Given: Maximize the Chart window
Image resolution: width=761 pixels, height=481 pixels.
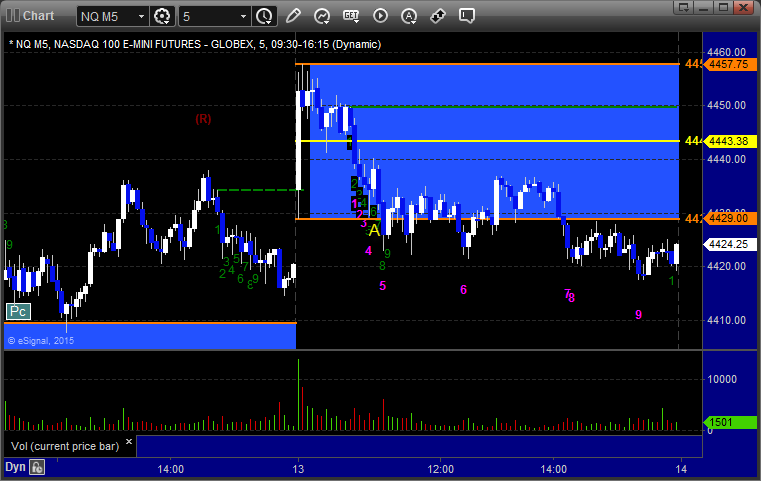Looking at the screenshot, I should [x=724, y=7].
